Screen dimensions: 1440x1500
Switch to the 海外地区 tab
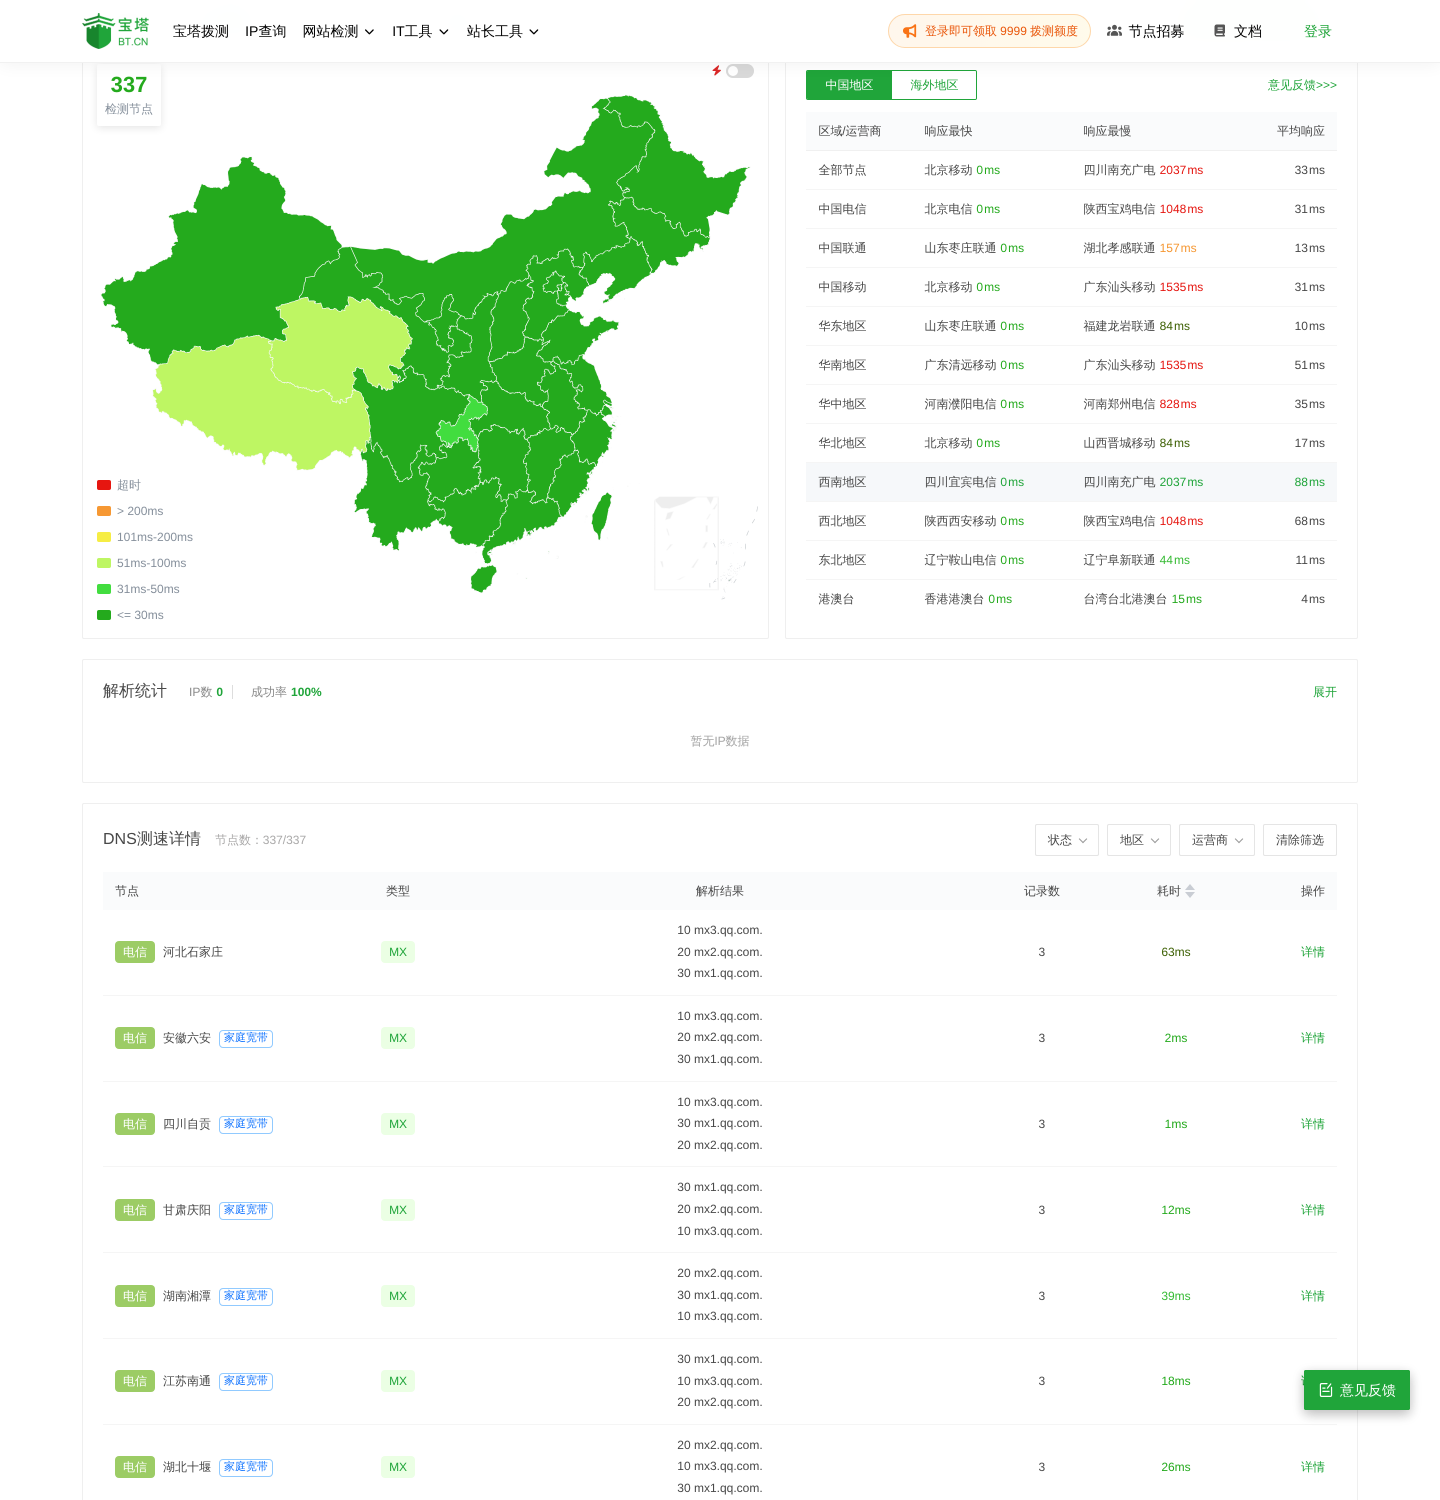pyautogui.click(x=934, y=85)
